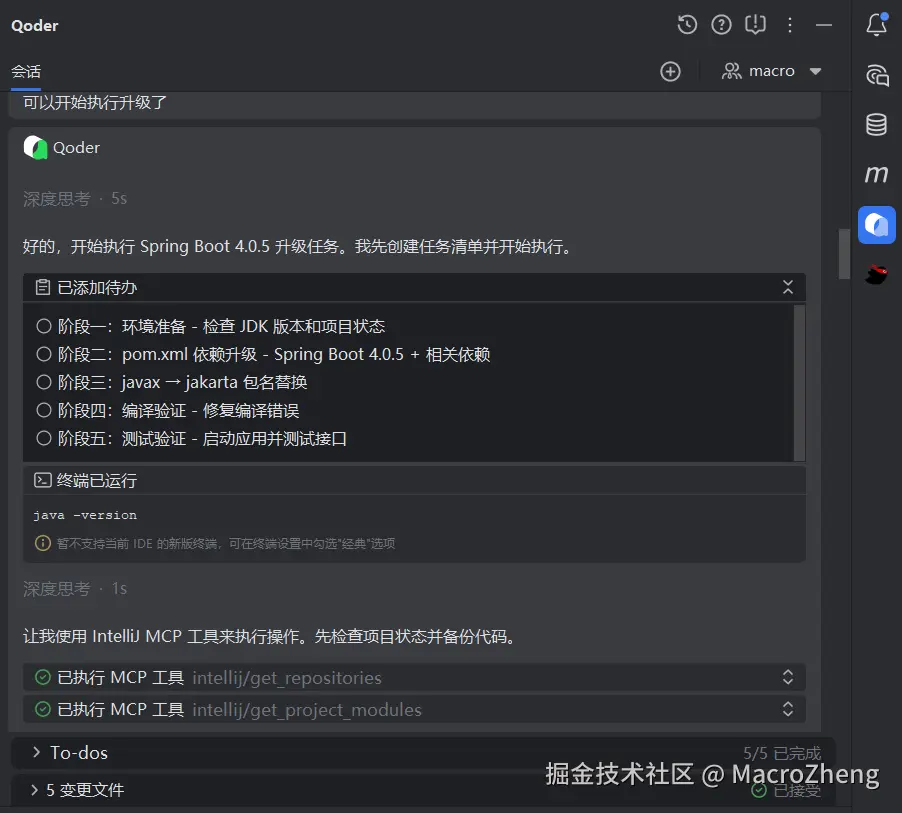Click green check icon for get_project_modules tool
This screenshot has height=813, width=902.
[43, 709]
